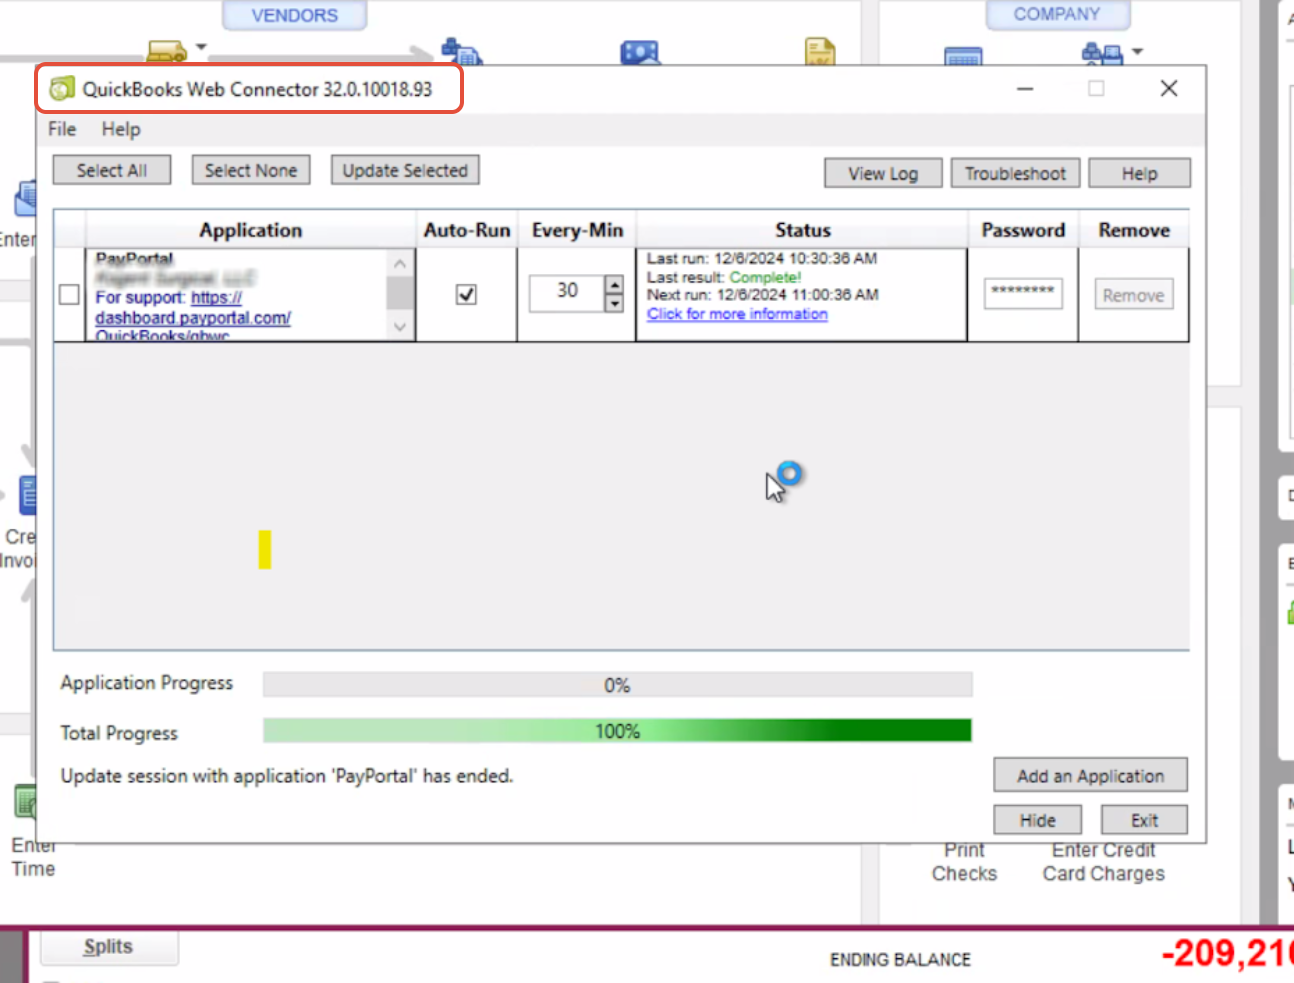Decrease Every-Min value with down arrow
The image size is (1294, 983).
point(614,302)
